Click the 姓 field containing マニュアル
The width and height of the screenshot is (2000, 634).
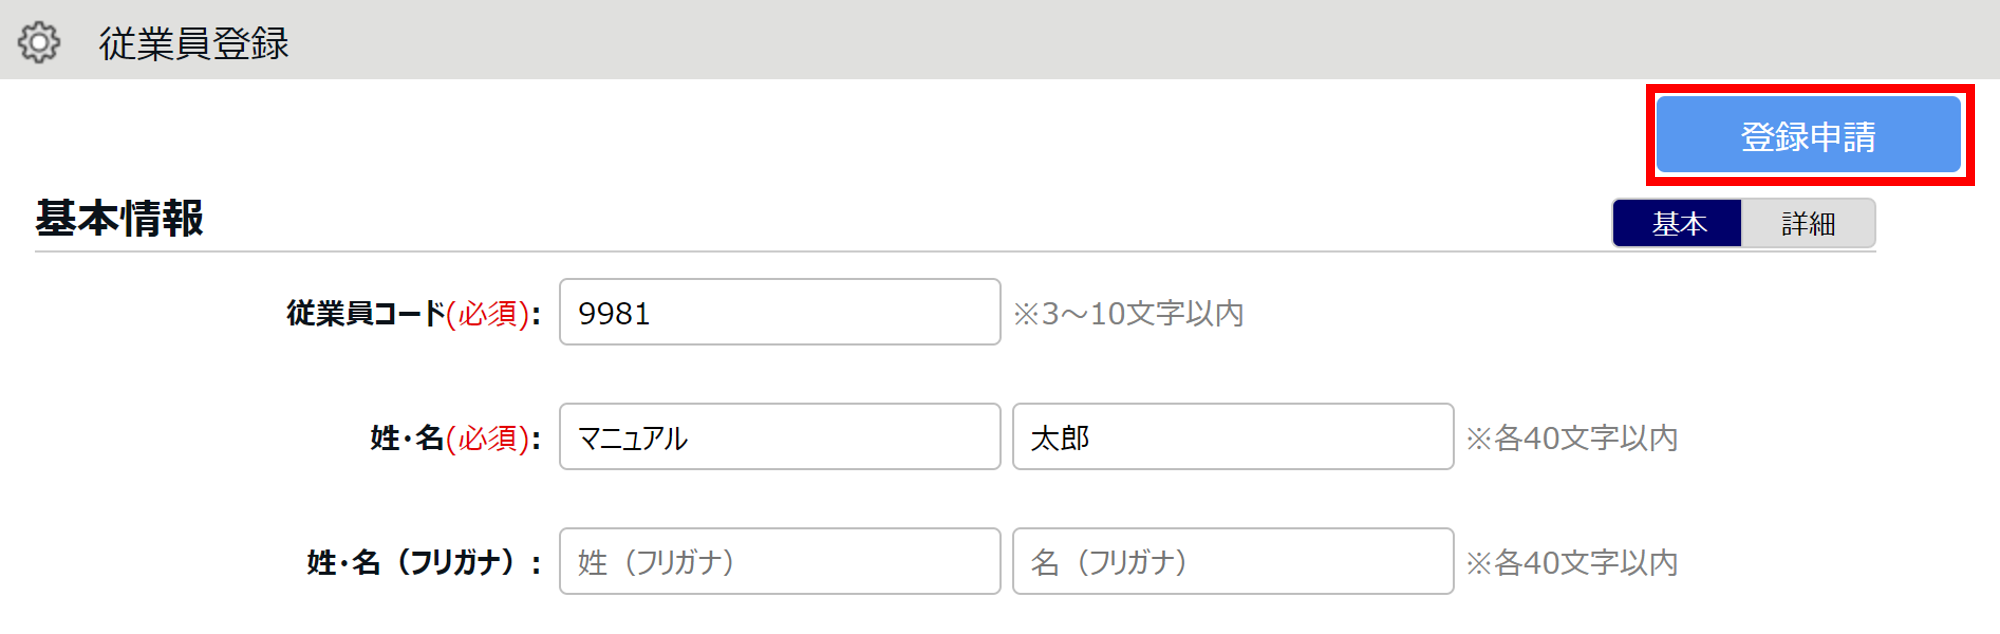tap(780, 437)
